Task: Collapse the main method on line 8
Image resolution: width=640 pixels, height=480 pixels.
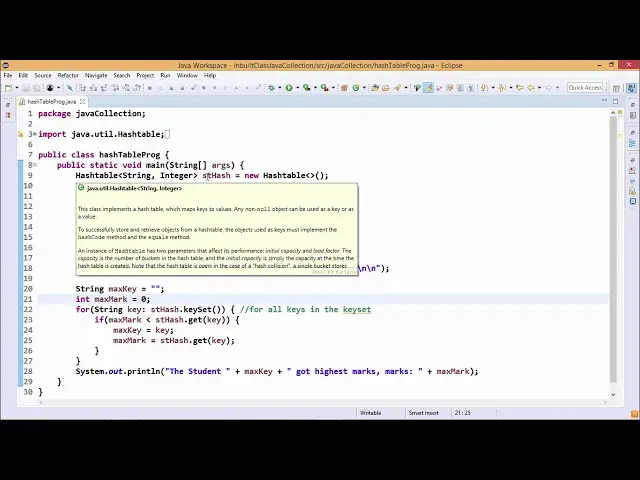Action: pos(35,165)
